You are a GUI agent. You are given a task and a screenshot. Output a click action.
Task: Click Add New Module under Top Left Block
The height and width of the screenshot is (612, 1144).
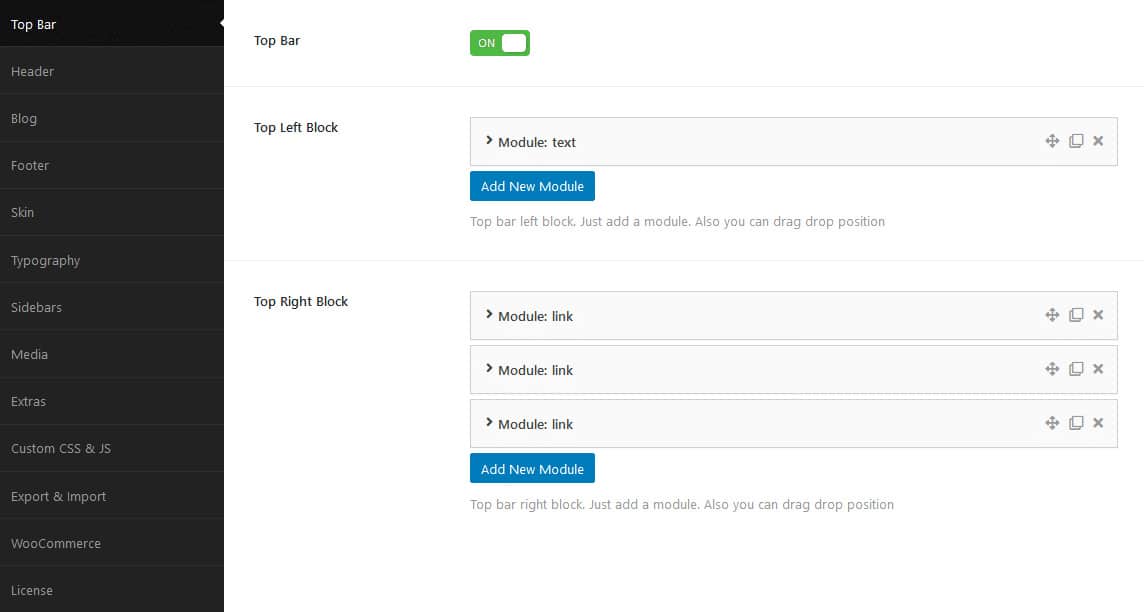[x=532, y=186]
